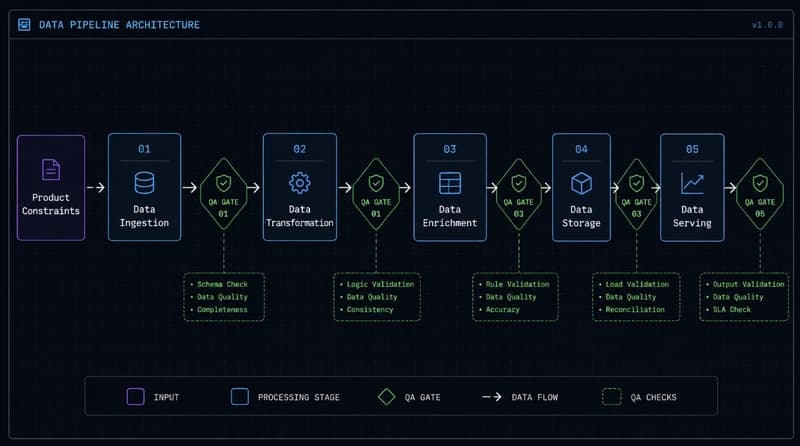Click the dashed QA Checks square in legend
800x446 pixels.
pyautogui.click(x=612, y=397)
